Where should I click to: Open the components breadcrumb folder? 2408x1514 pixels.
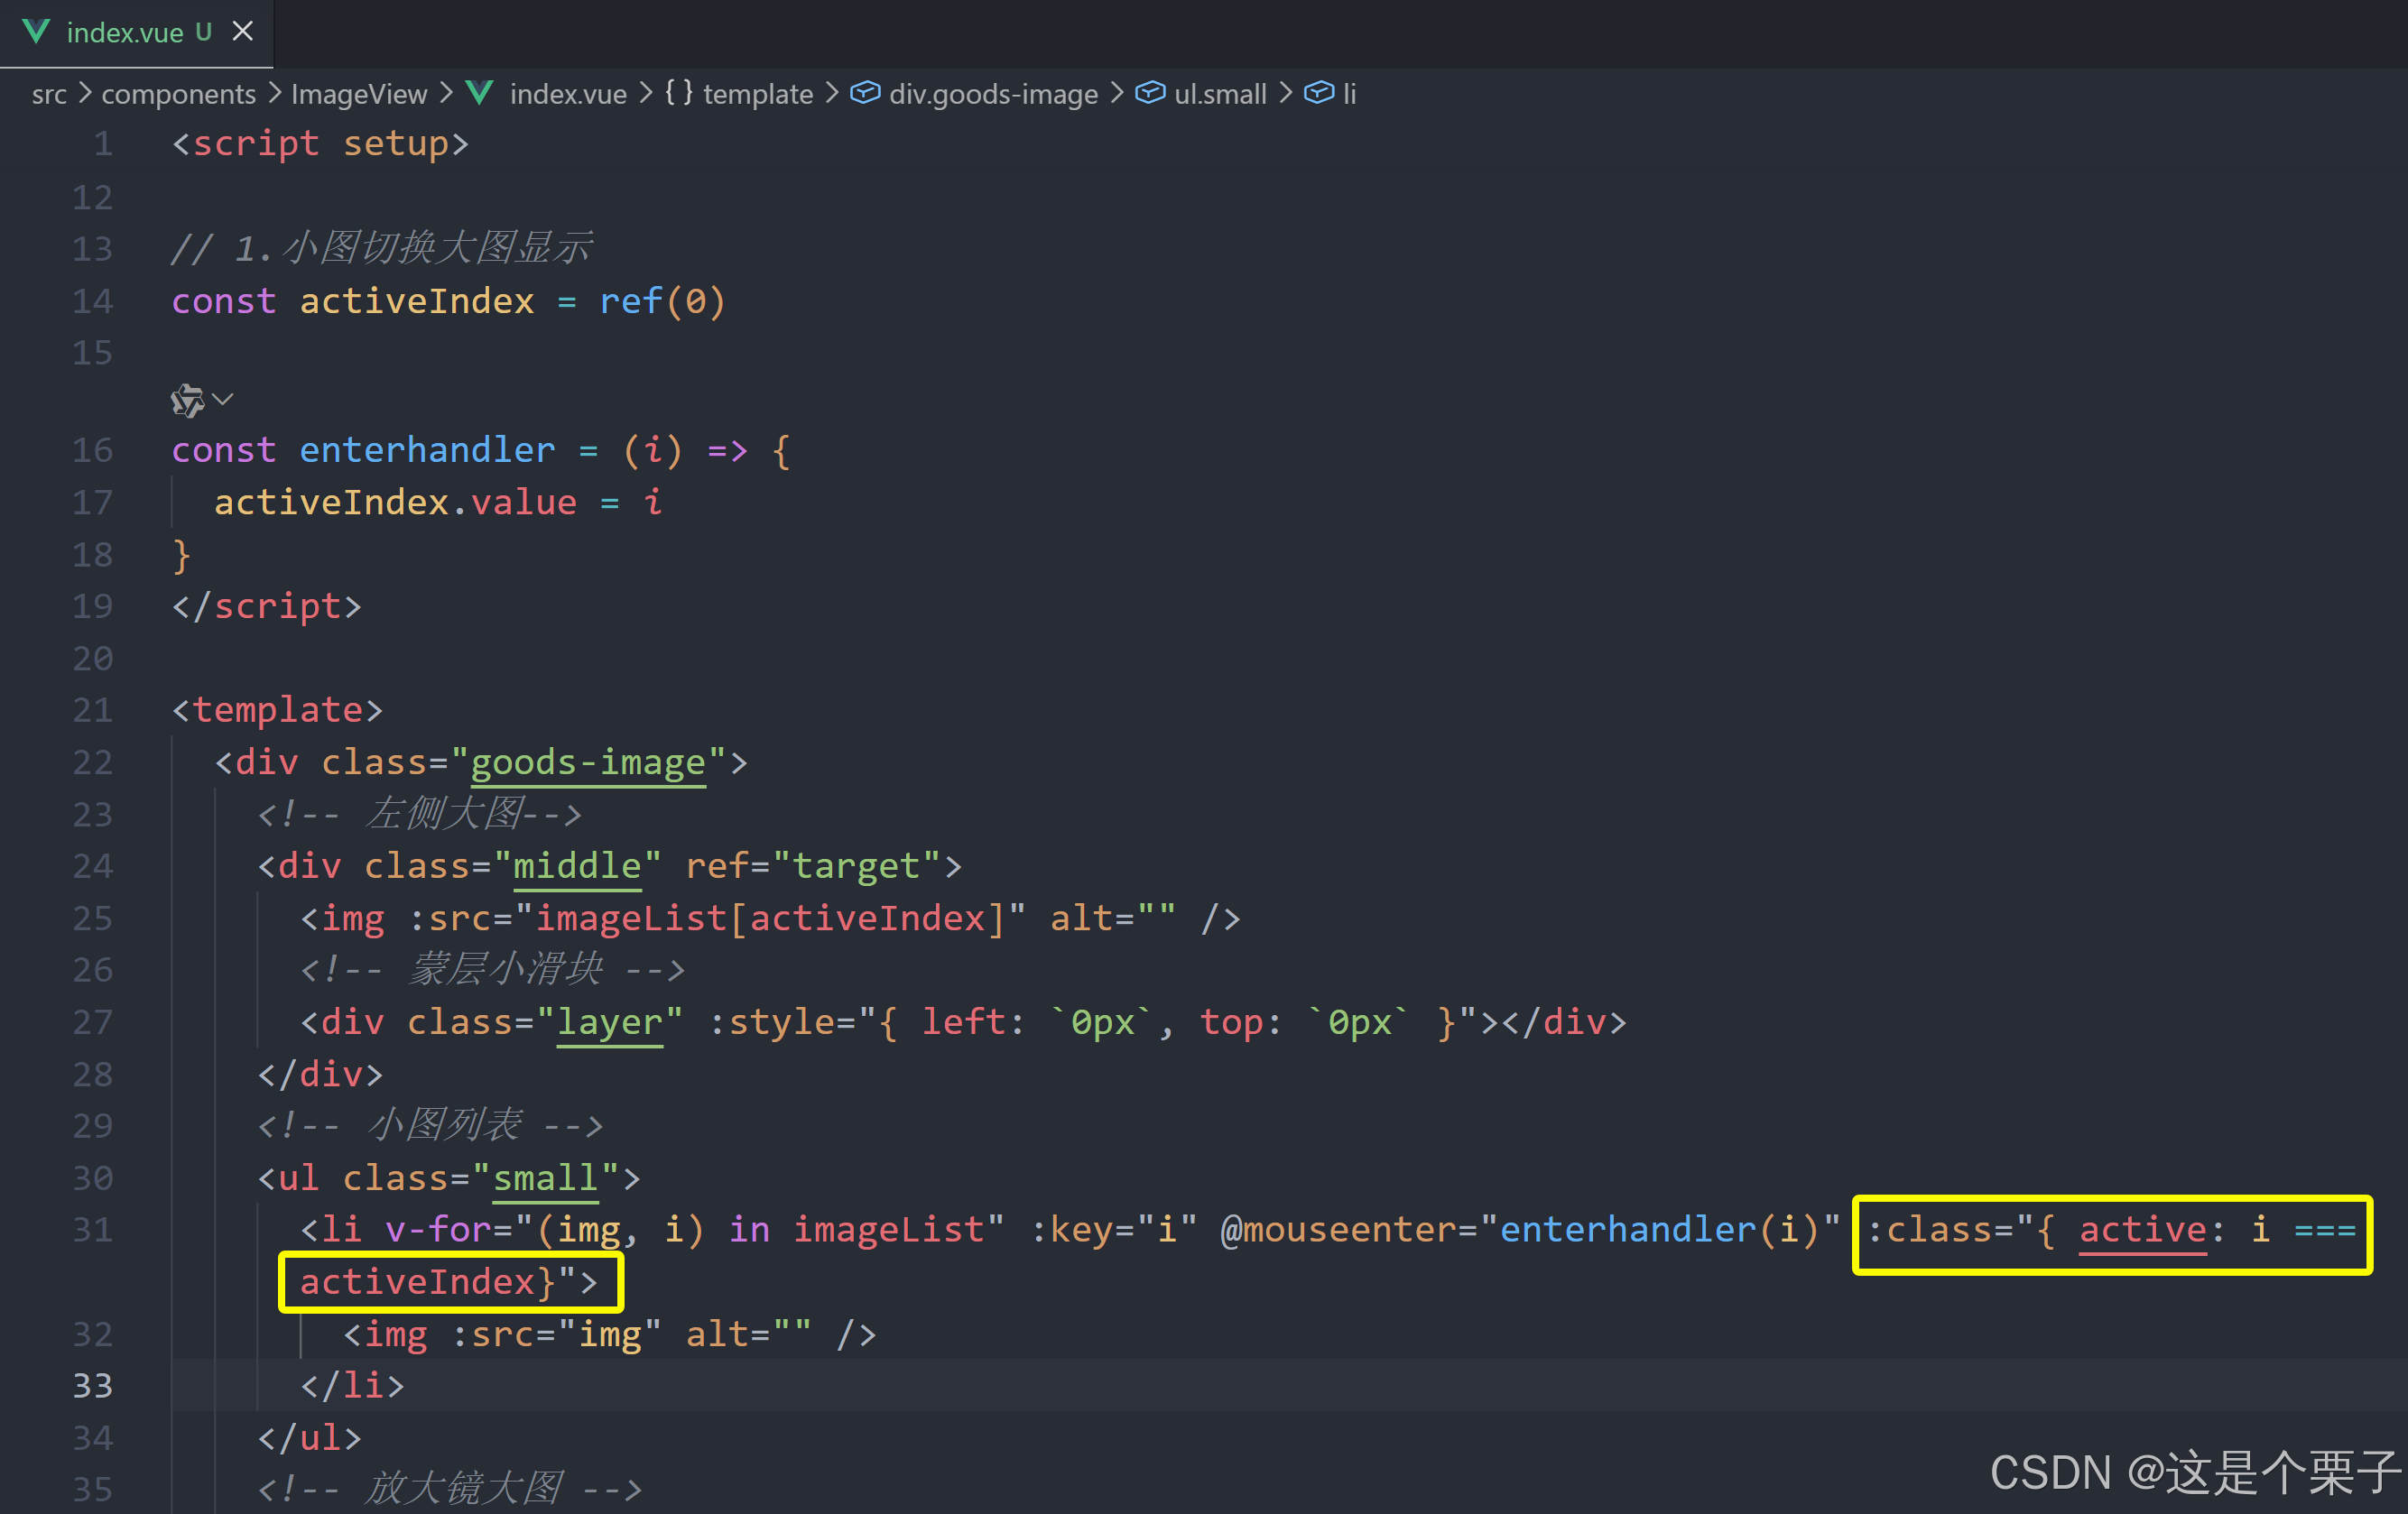178,94
